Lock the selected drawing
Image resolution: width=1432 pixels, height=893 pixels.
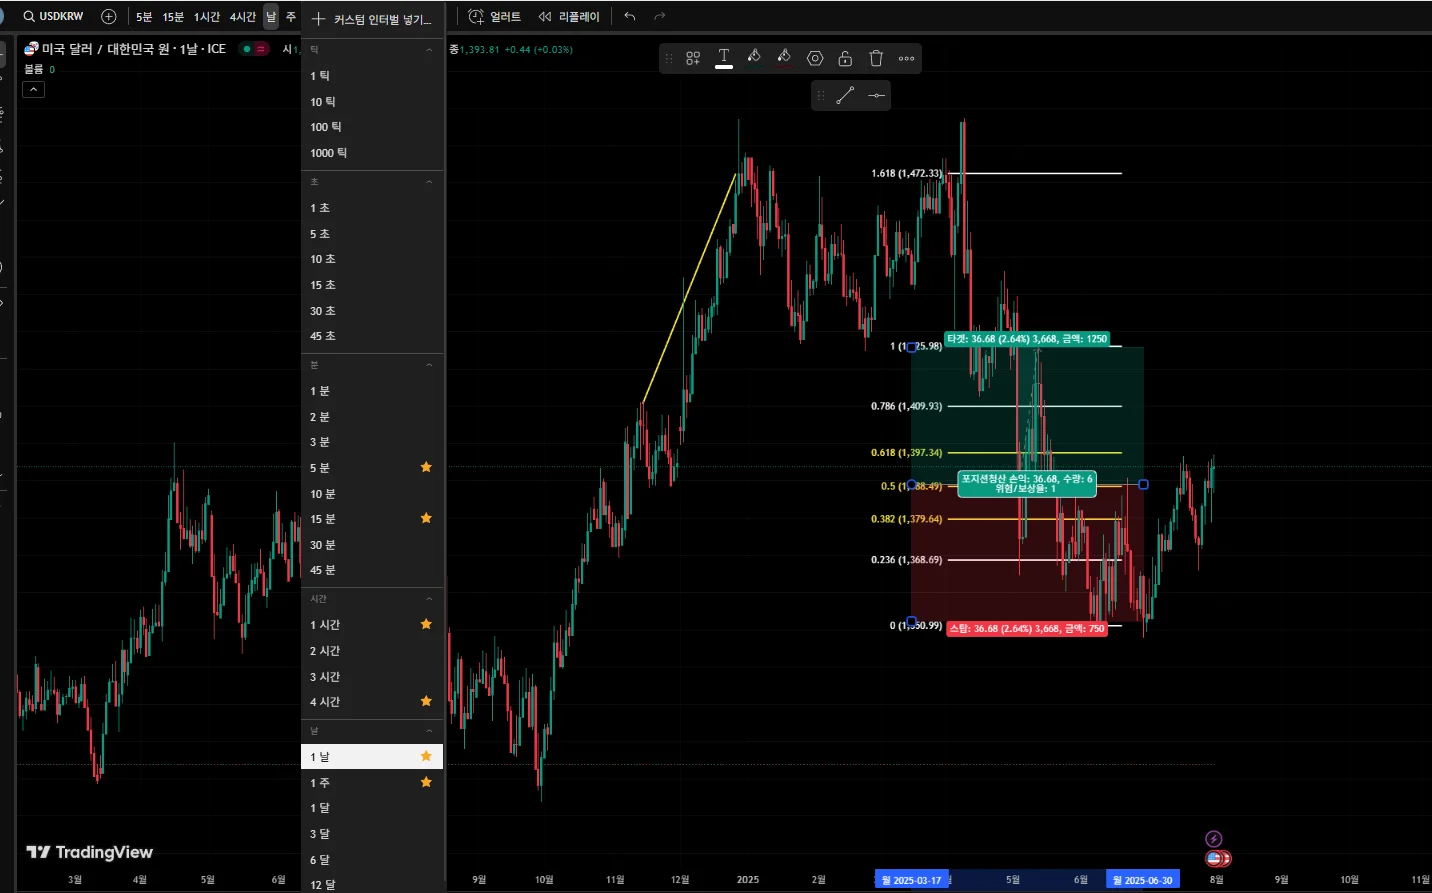845,58
